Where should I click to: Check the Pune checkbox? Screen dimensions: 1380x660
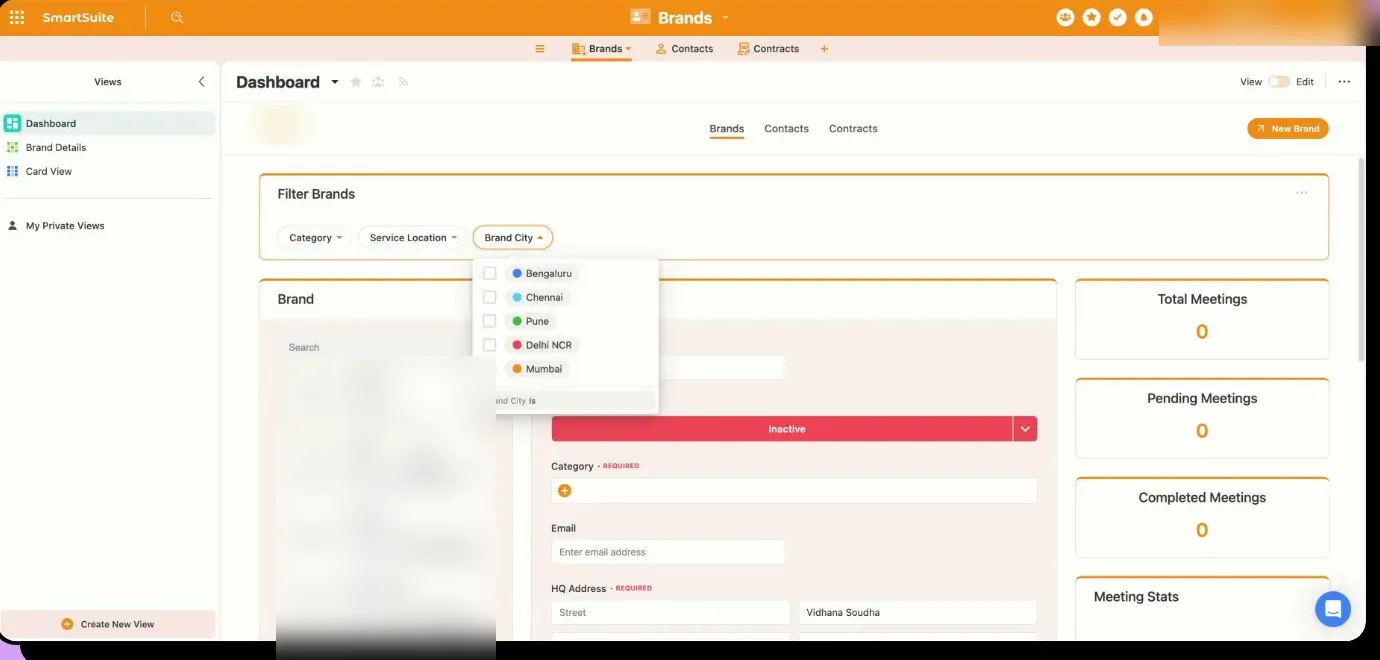click(x=490, y=321)
